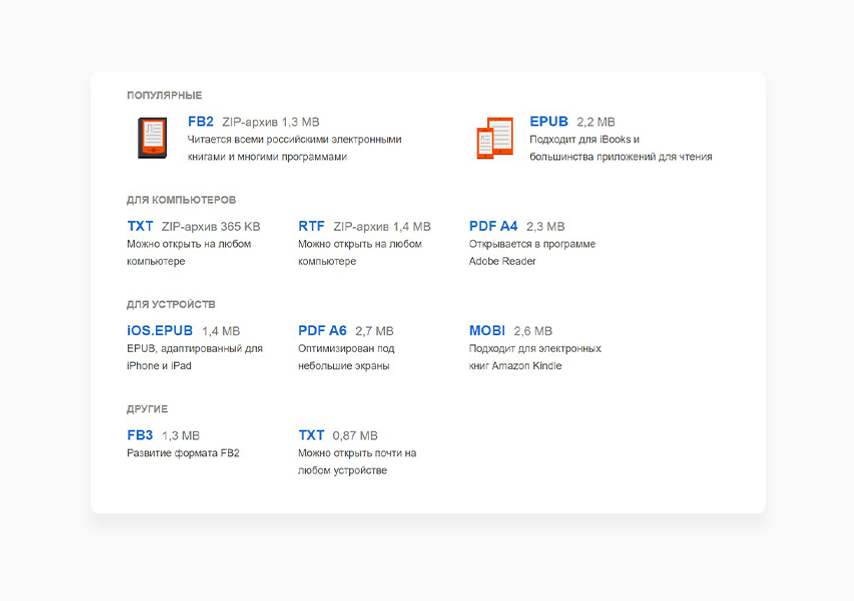Click the orange EPUB tablets icon
The height and width of the screenshot is (601, 854).
pos(494,138)
